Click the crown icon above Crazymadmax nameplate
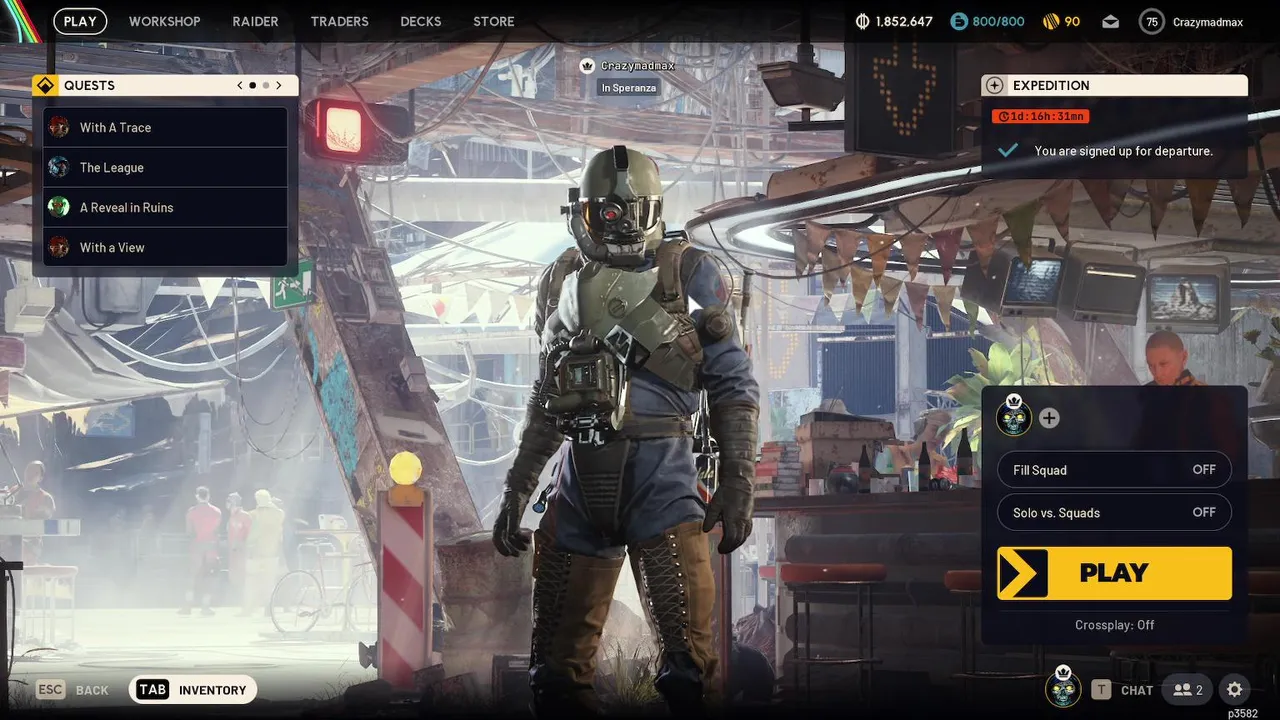The height and width of the screenshot is (720, 1280). pos(588,65)
